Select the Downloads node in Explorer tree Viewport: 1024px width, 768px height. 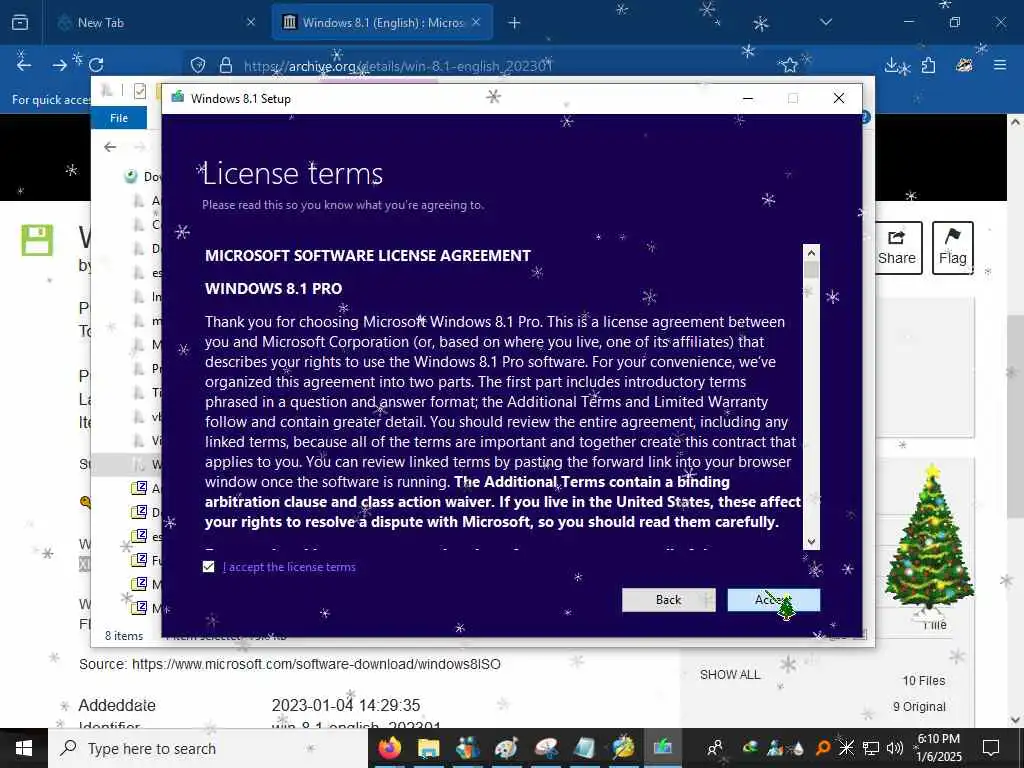[x=141, y=176]
